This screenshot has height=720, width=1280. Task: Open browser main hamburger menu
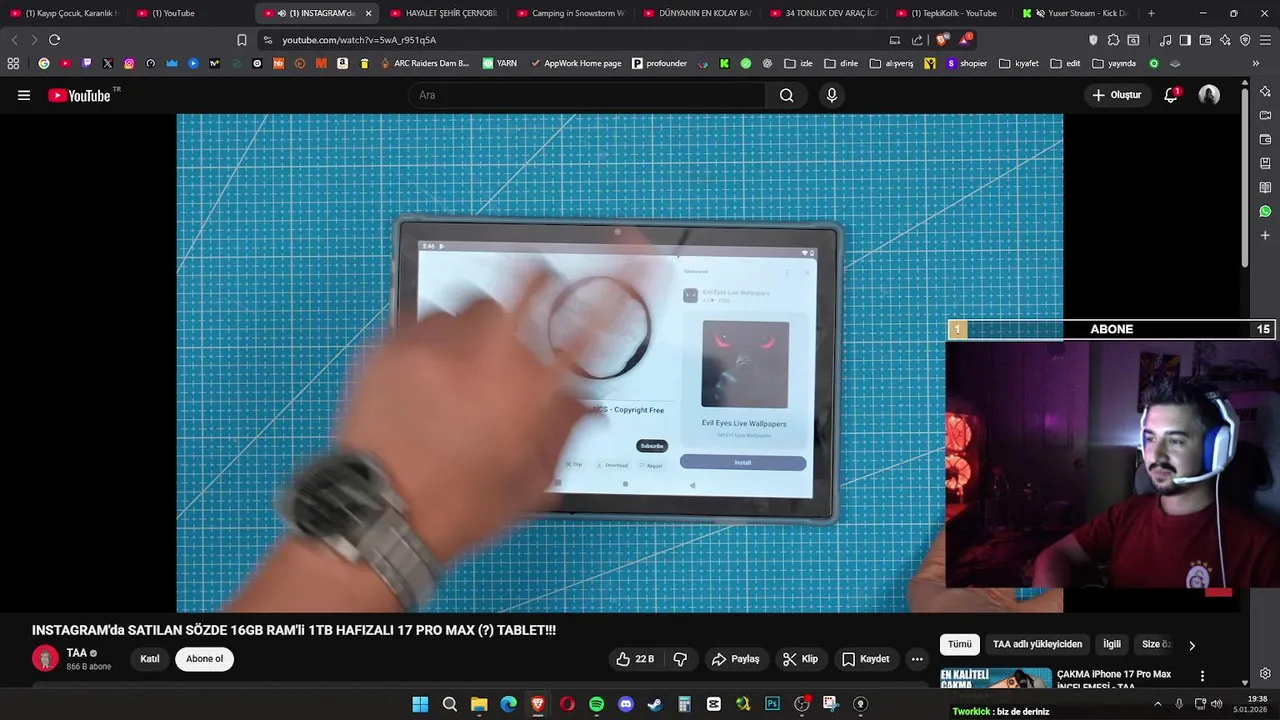(x=1265, y=40)
